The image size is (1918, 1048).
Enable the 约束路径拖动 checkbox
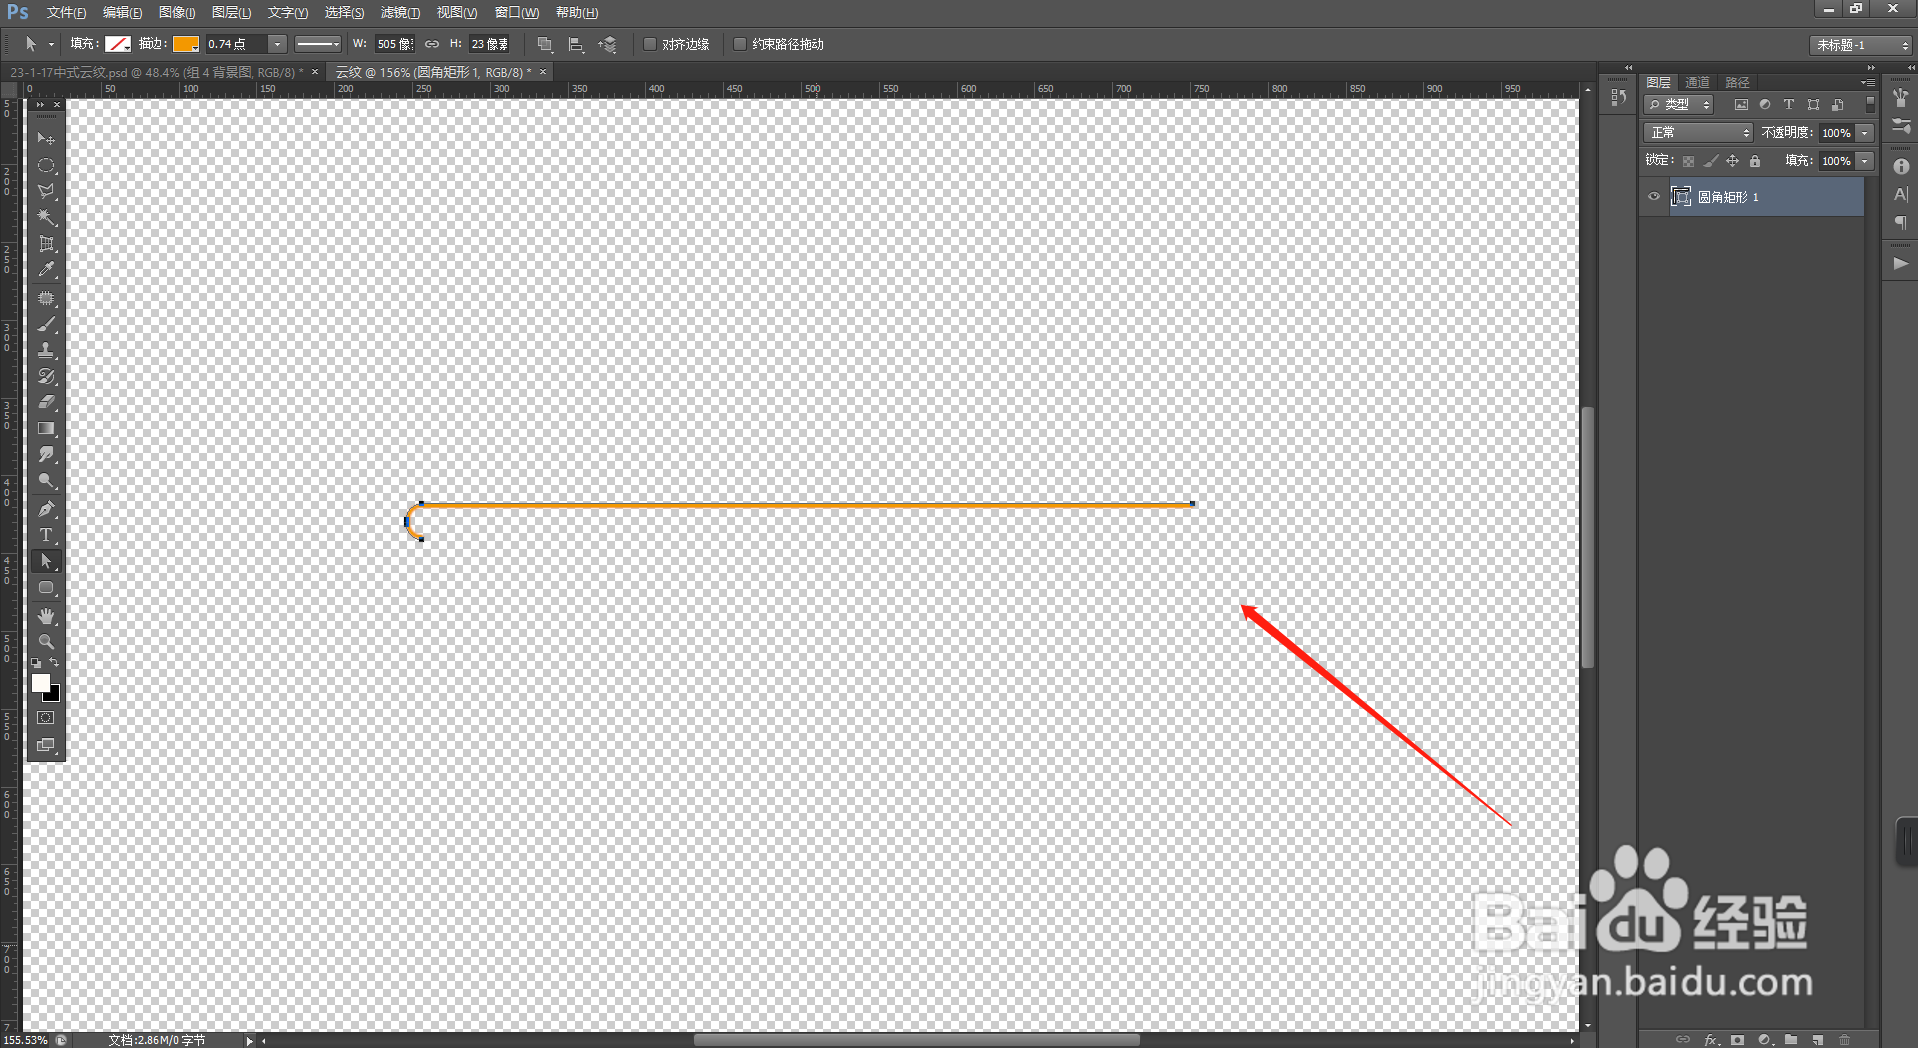740,44
